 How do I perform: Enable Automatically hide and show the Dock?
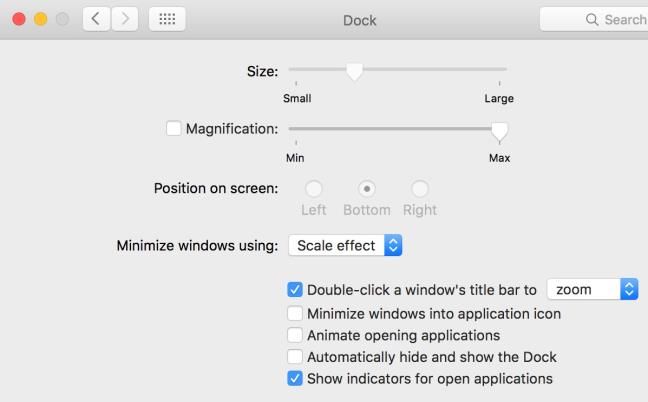[295, 357]
